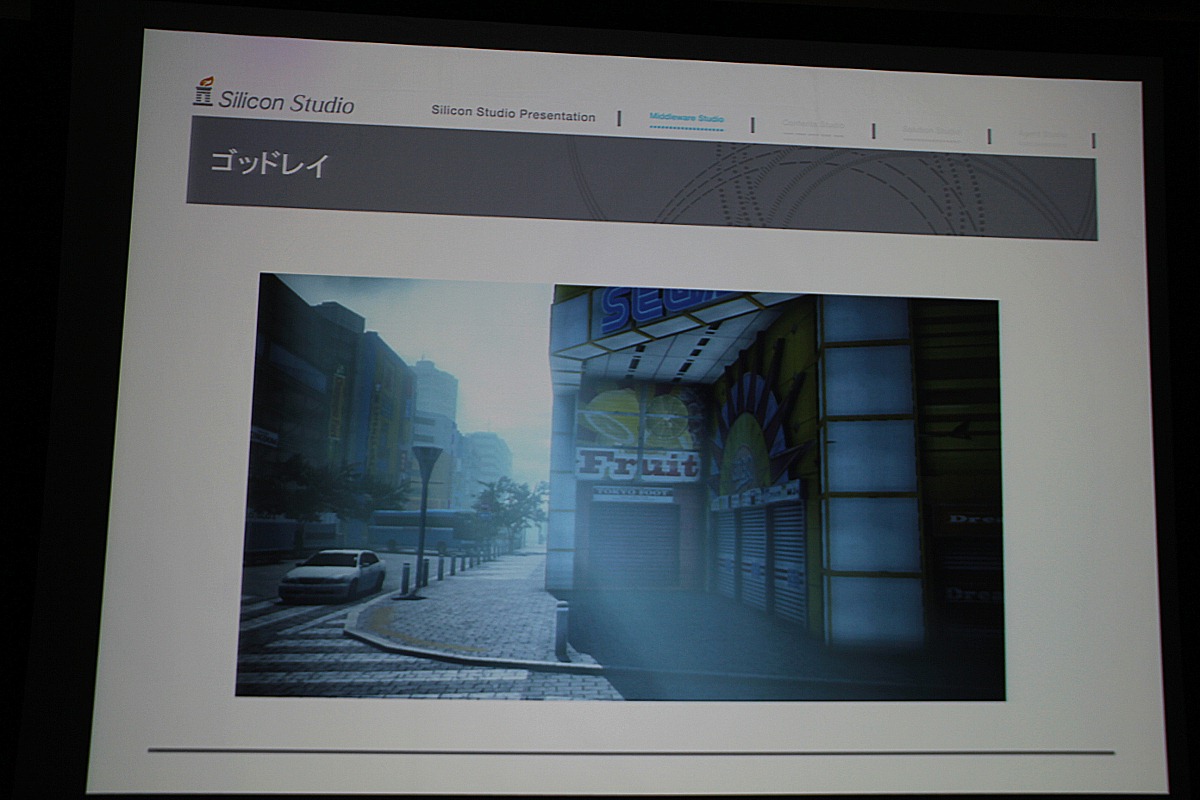Click the Silicon Studio torch logo icon
This screenshot has height=800, width=1200.
(203, 92)
